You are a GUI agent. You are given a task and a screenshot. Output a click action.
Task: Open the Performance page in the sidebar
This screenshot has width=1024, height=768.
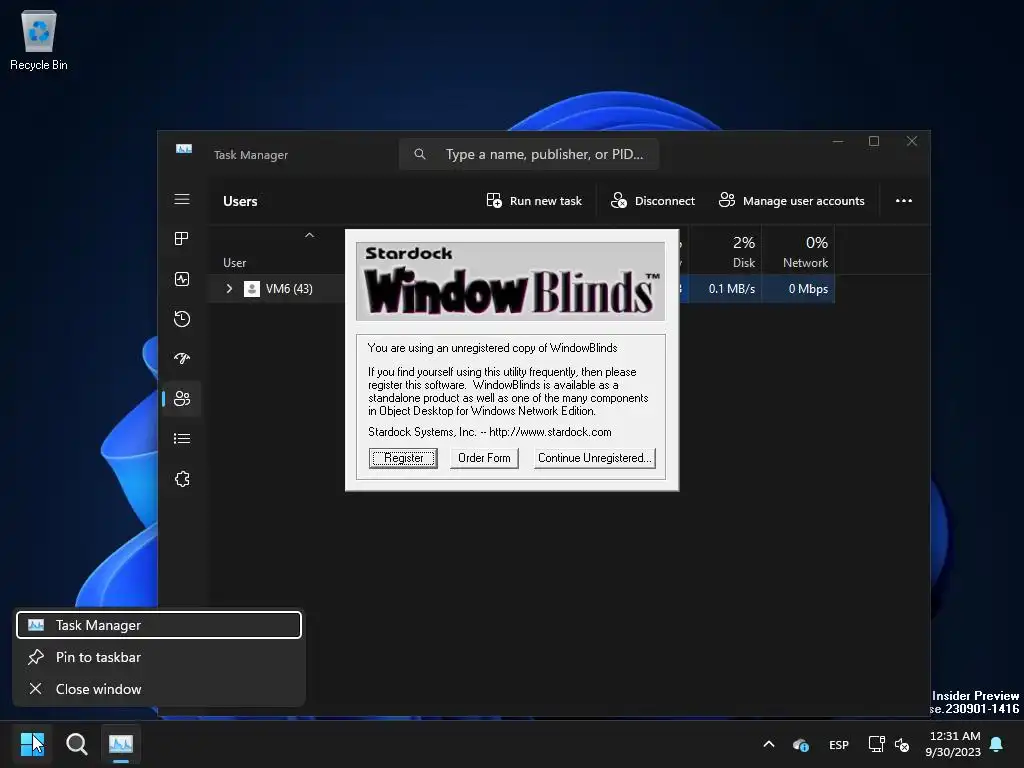tap(182, 279)
